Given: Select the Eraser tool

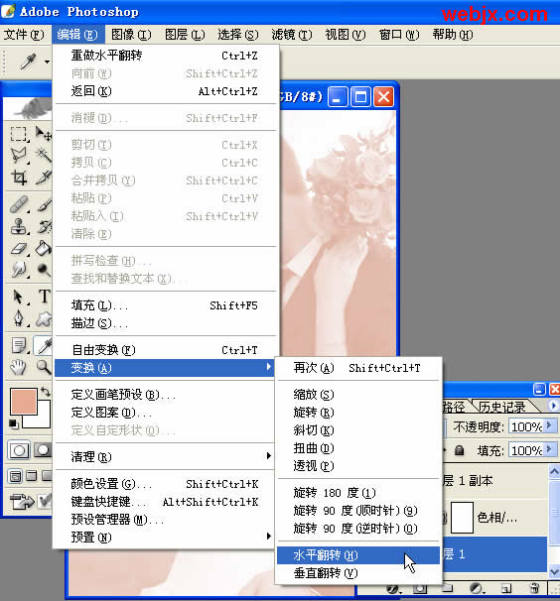Looking at the screenshot, I should [18, 248].
